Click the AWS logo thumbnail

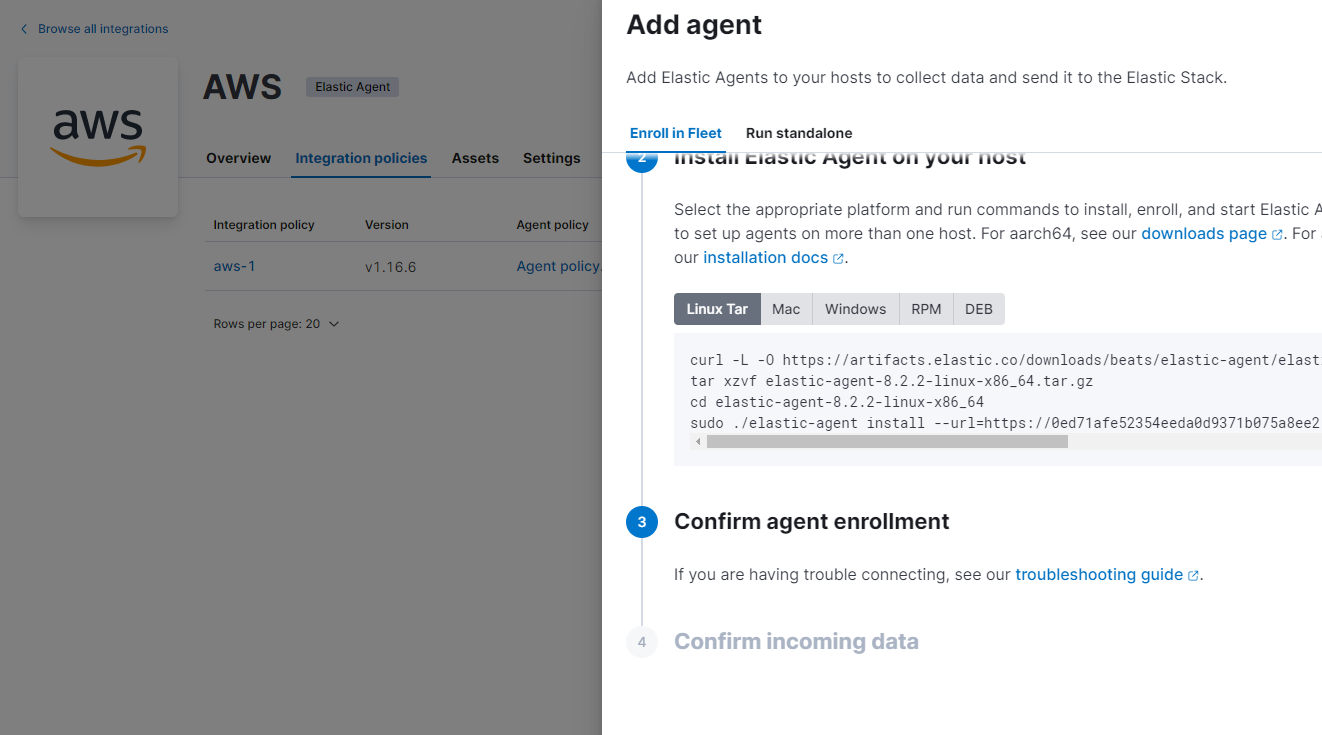pos(98,137)
